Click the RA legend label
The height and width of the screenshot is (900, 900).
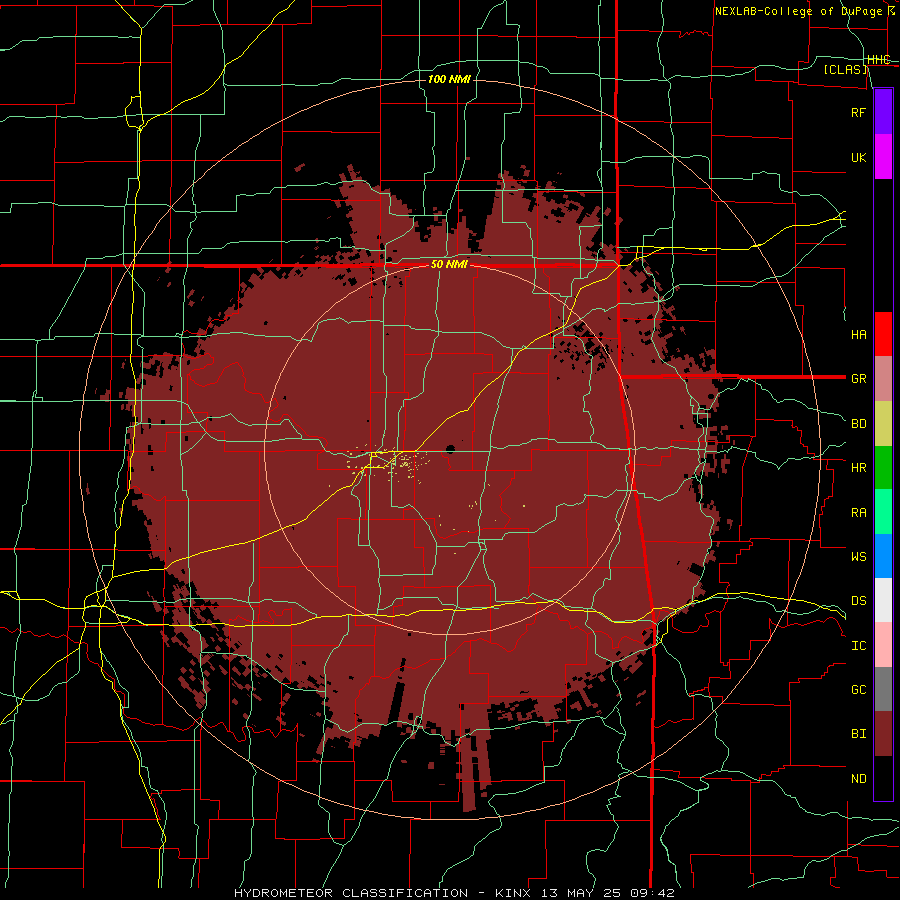click(x=858, y=513)
